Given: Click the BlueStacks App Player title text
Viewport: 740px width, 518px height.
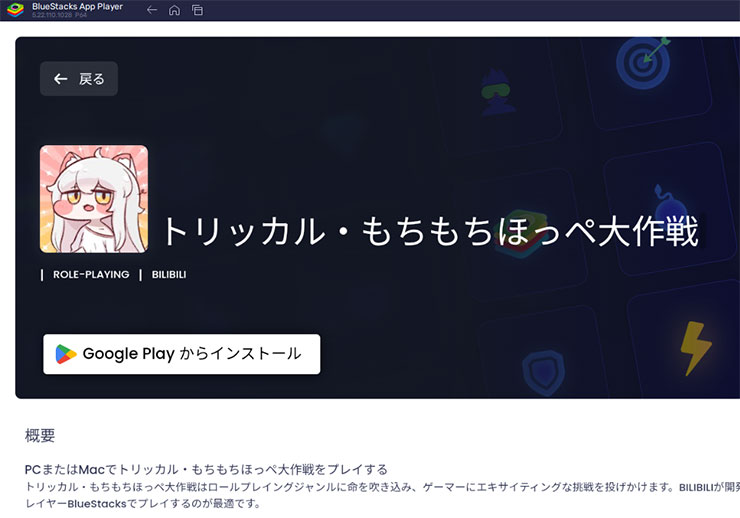Looking at the screenshot, I should pyautogui.click(x=77, y=6).
